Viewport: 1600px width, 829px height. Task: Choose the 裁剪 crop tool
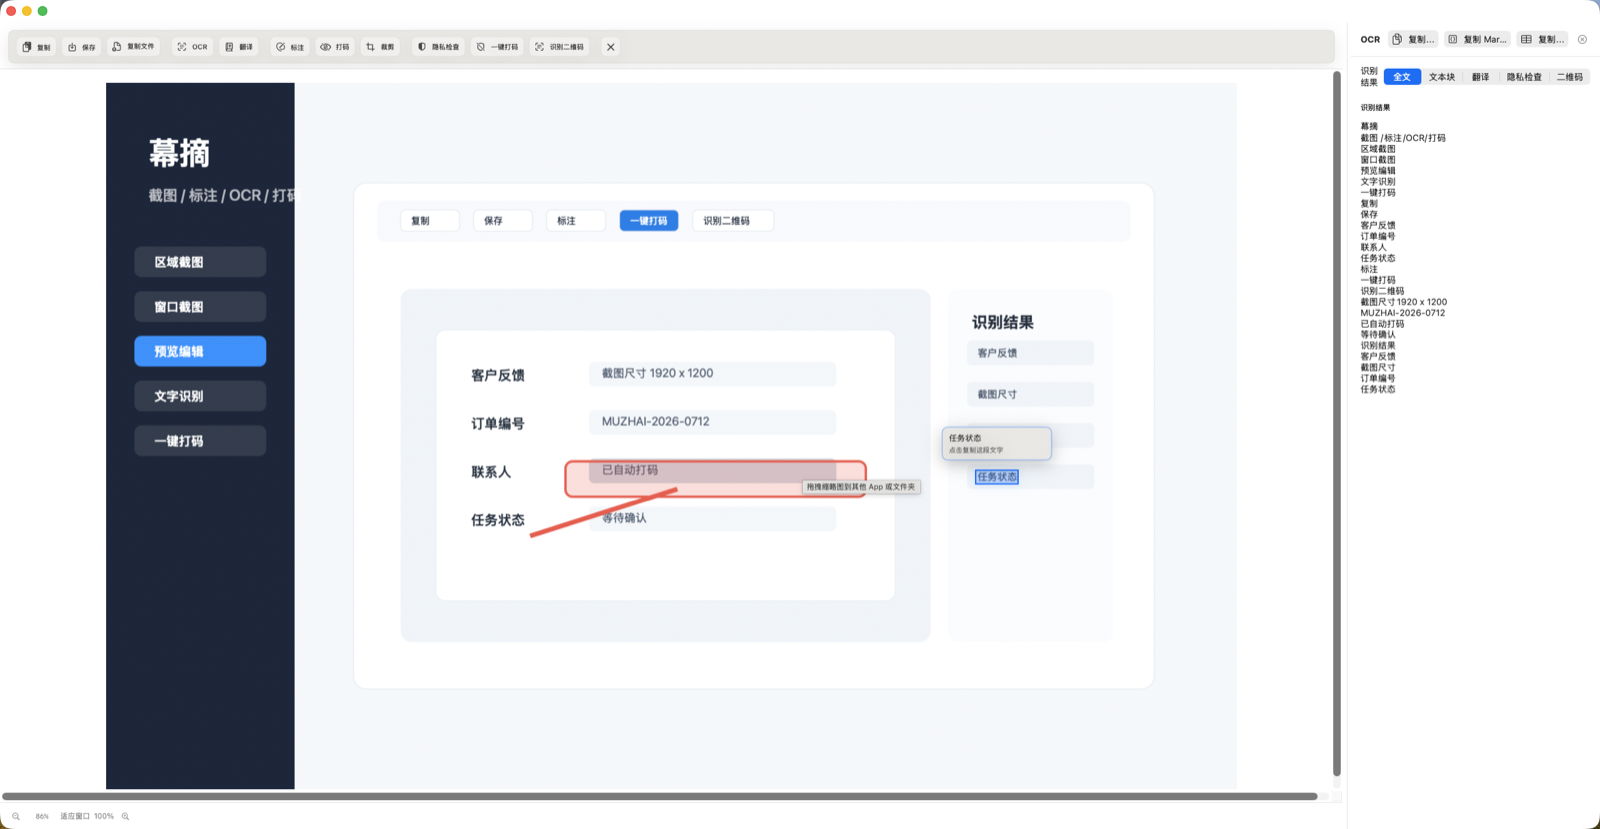380,47
